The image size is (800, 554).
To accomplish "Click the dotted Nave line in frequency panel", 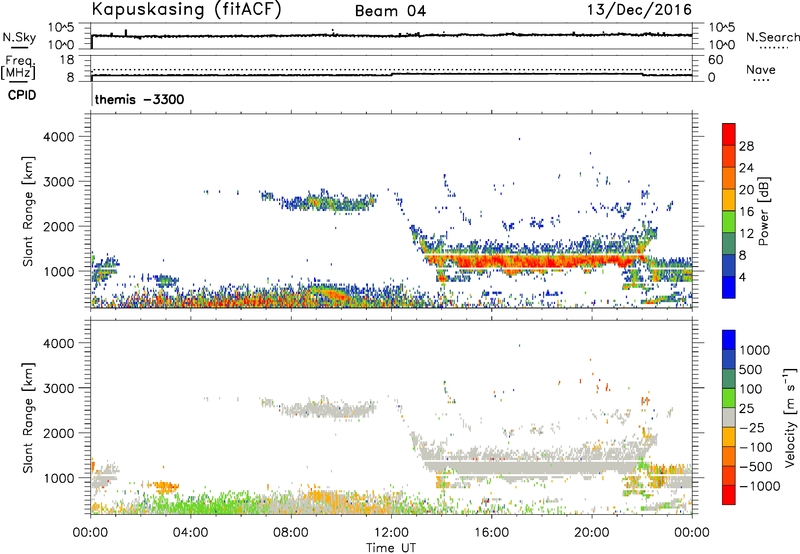I will tap(391, 70).
